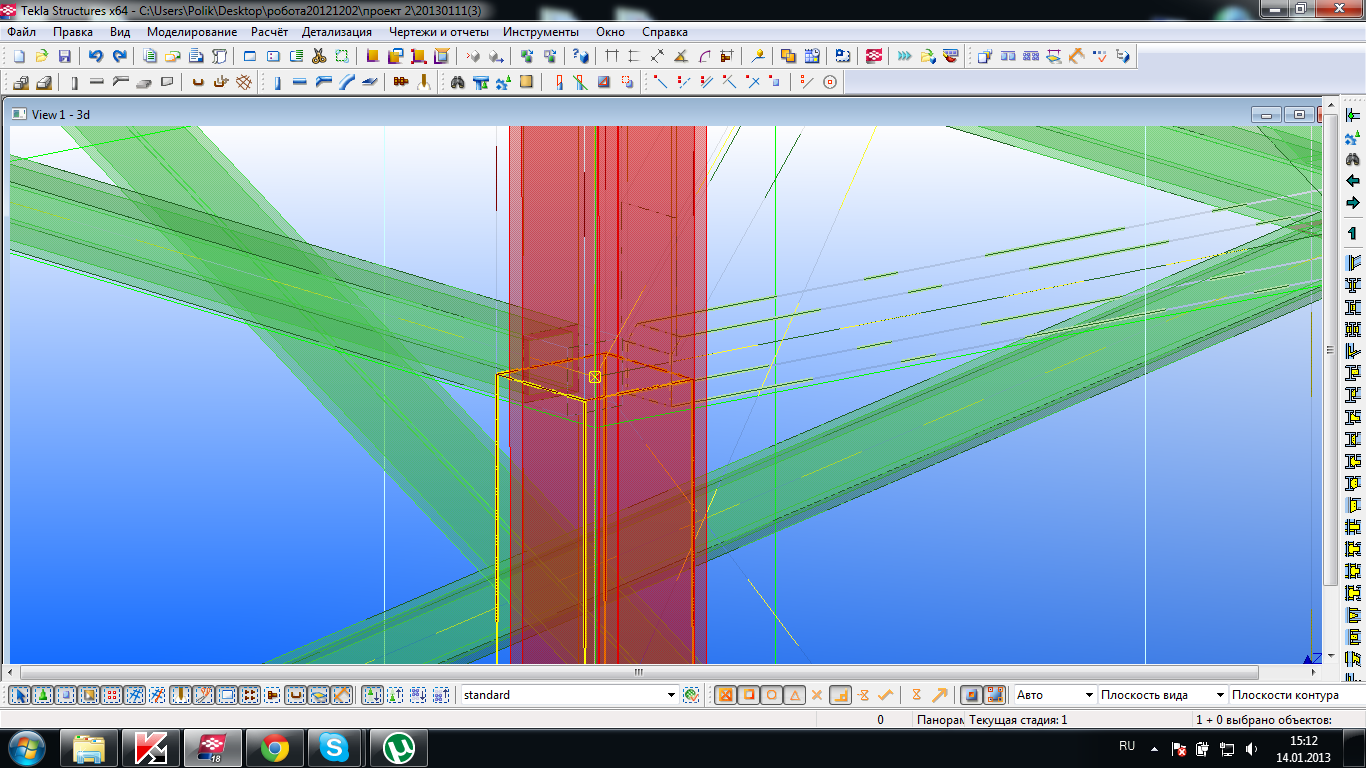Select the create steel beam tool
Image resolution: width=1366 pixels, height=768 pixels.
(x=299, y=82)
